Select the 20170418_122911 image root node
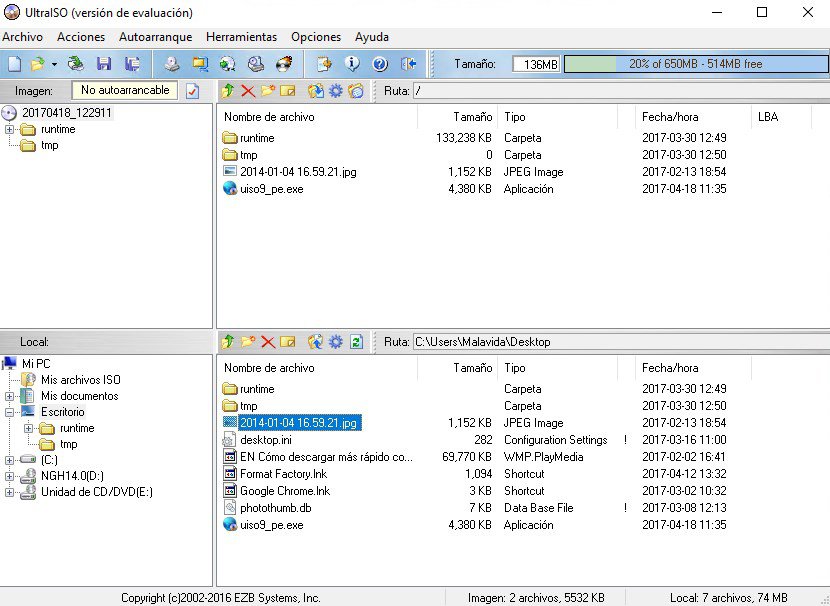The height and width of the screenshot is (606, 830). pos(67,113)
